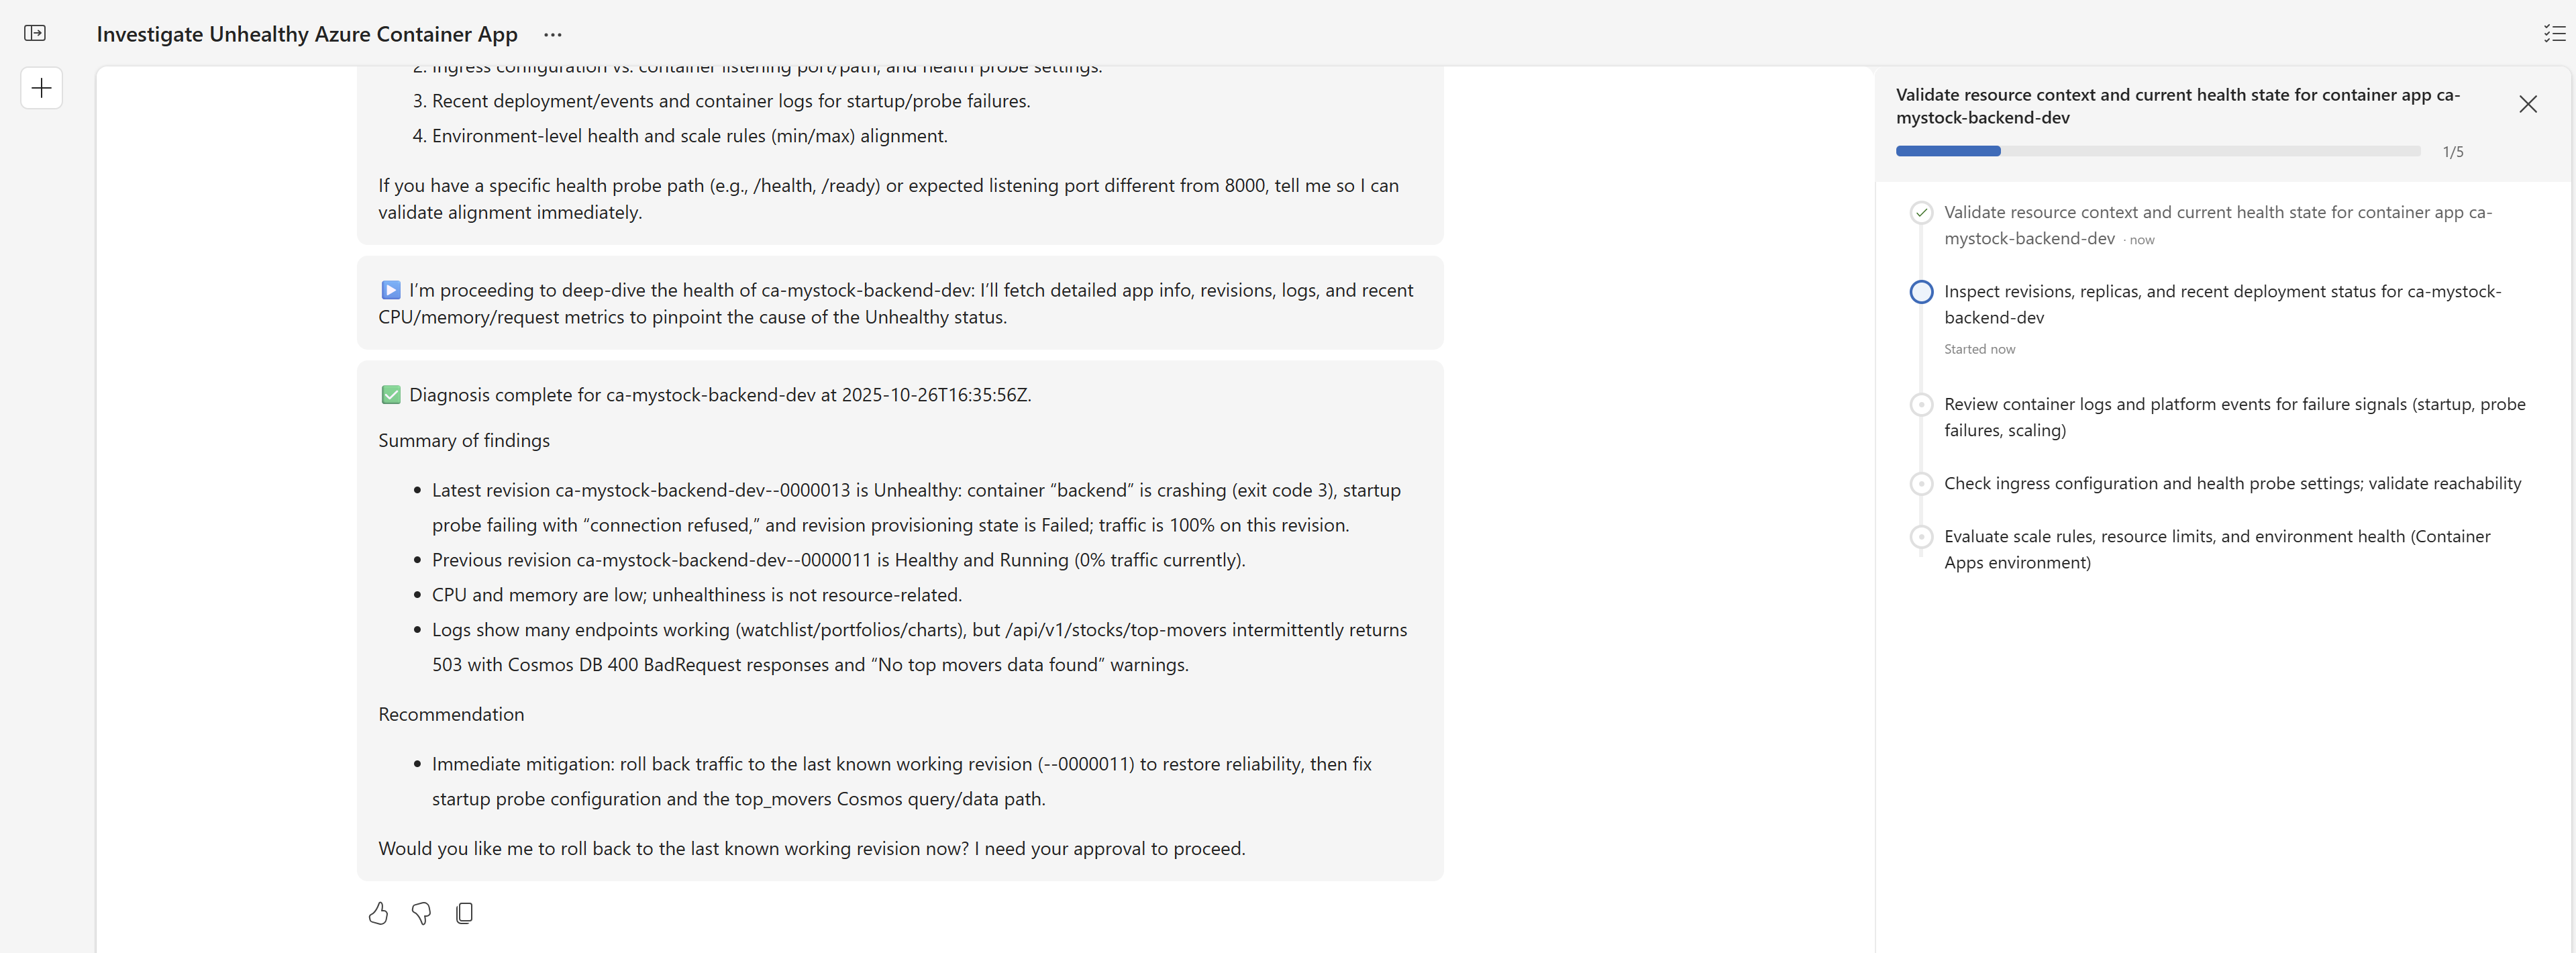2576x953 pixels.
Task: Click the blue play emoji icon
Action: tap(391, 290)
